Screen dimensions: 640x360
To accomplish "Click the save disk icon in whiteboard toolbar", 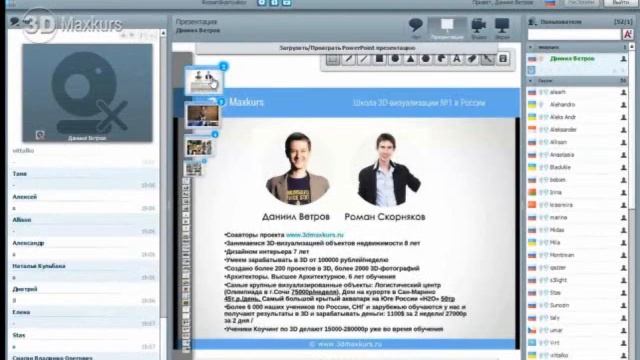I will click(x=503, y=59).
